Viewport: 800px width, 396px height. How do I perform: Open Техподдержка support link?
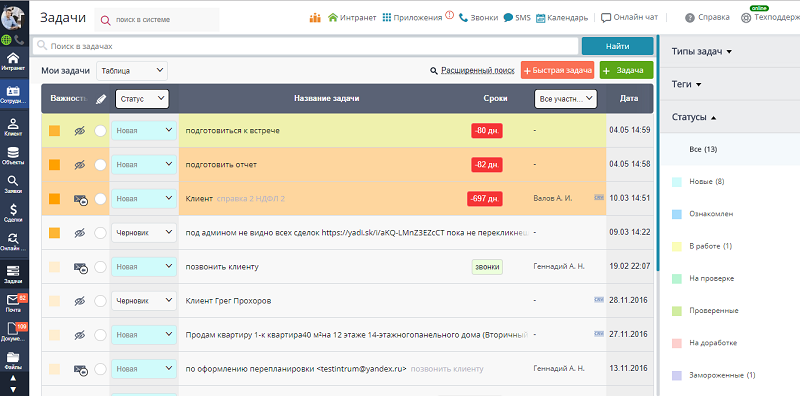point(770,18)
